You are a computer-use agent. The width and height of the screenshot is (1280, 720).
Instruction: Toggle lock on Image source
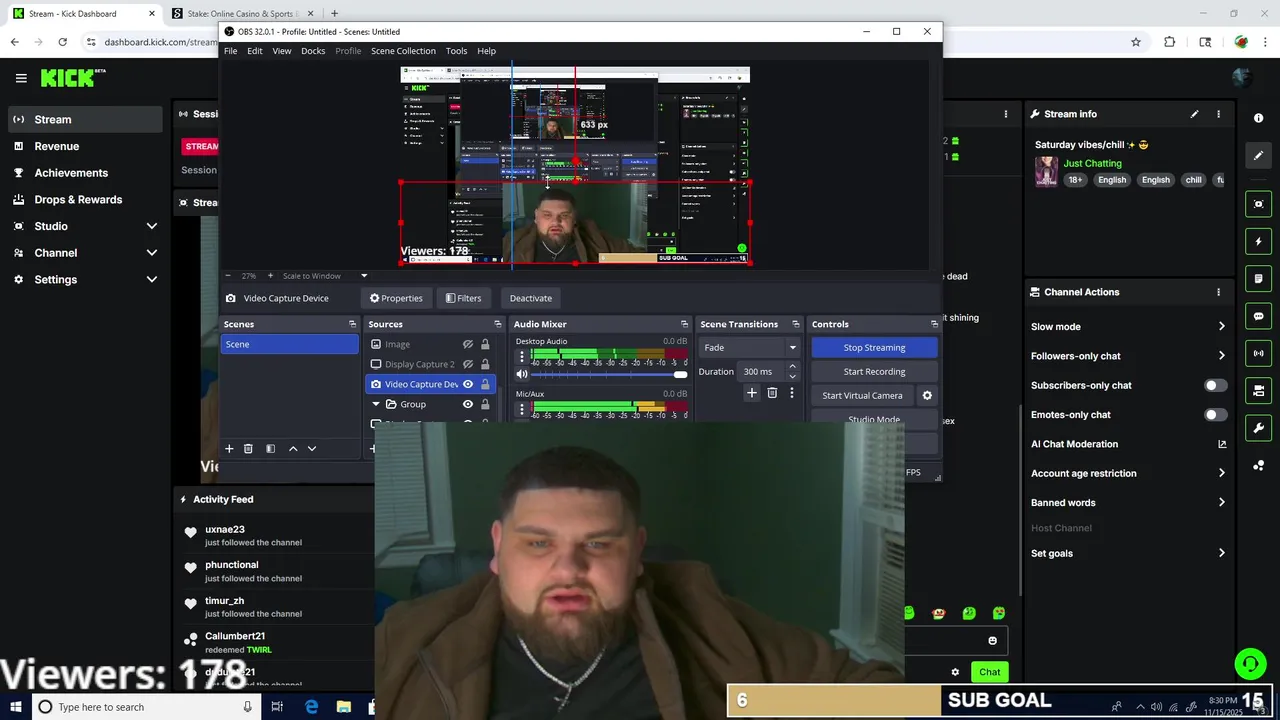coord(485,344)
